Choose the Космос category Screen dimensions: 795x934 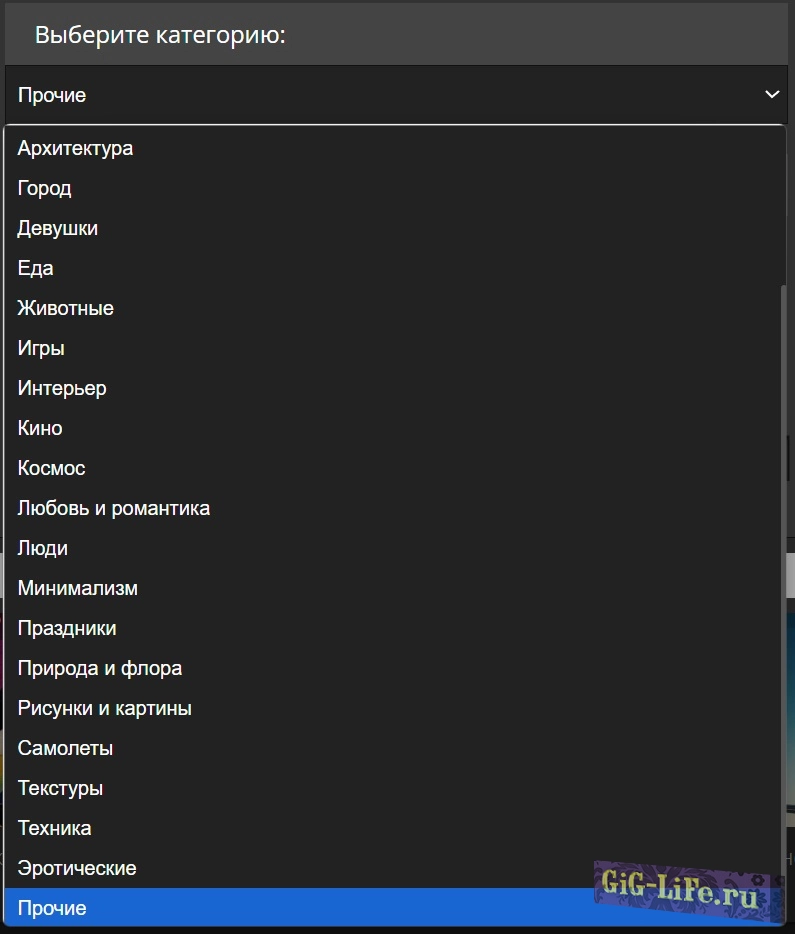tap(52, 468)
